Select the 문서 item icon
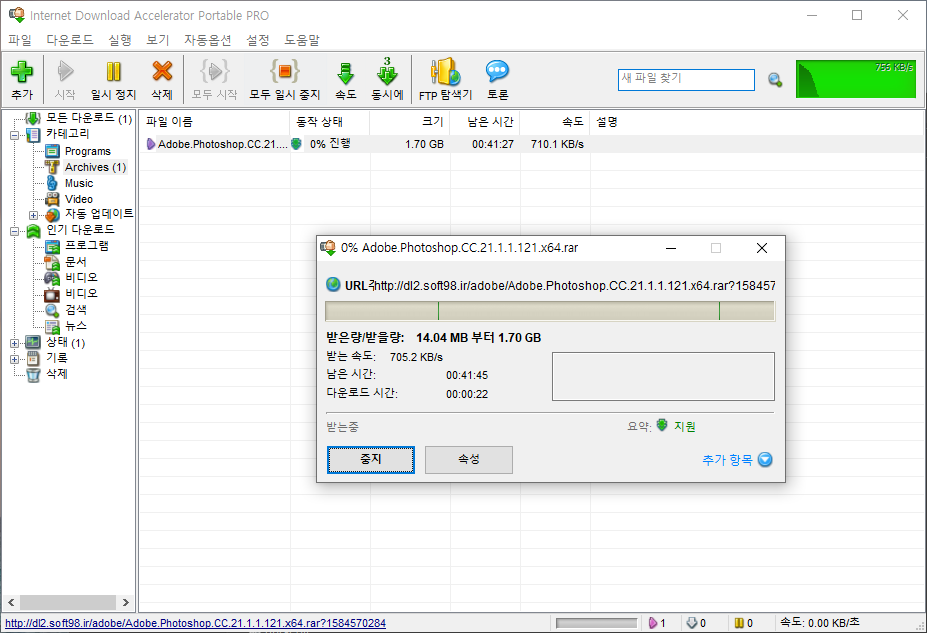Viewport: 927px width, 633px height. pos(52,262)
